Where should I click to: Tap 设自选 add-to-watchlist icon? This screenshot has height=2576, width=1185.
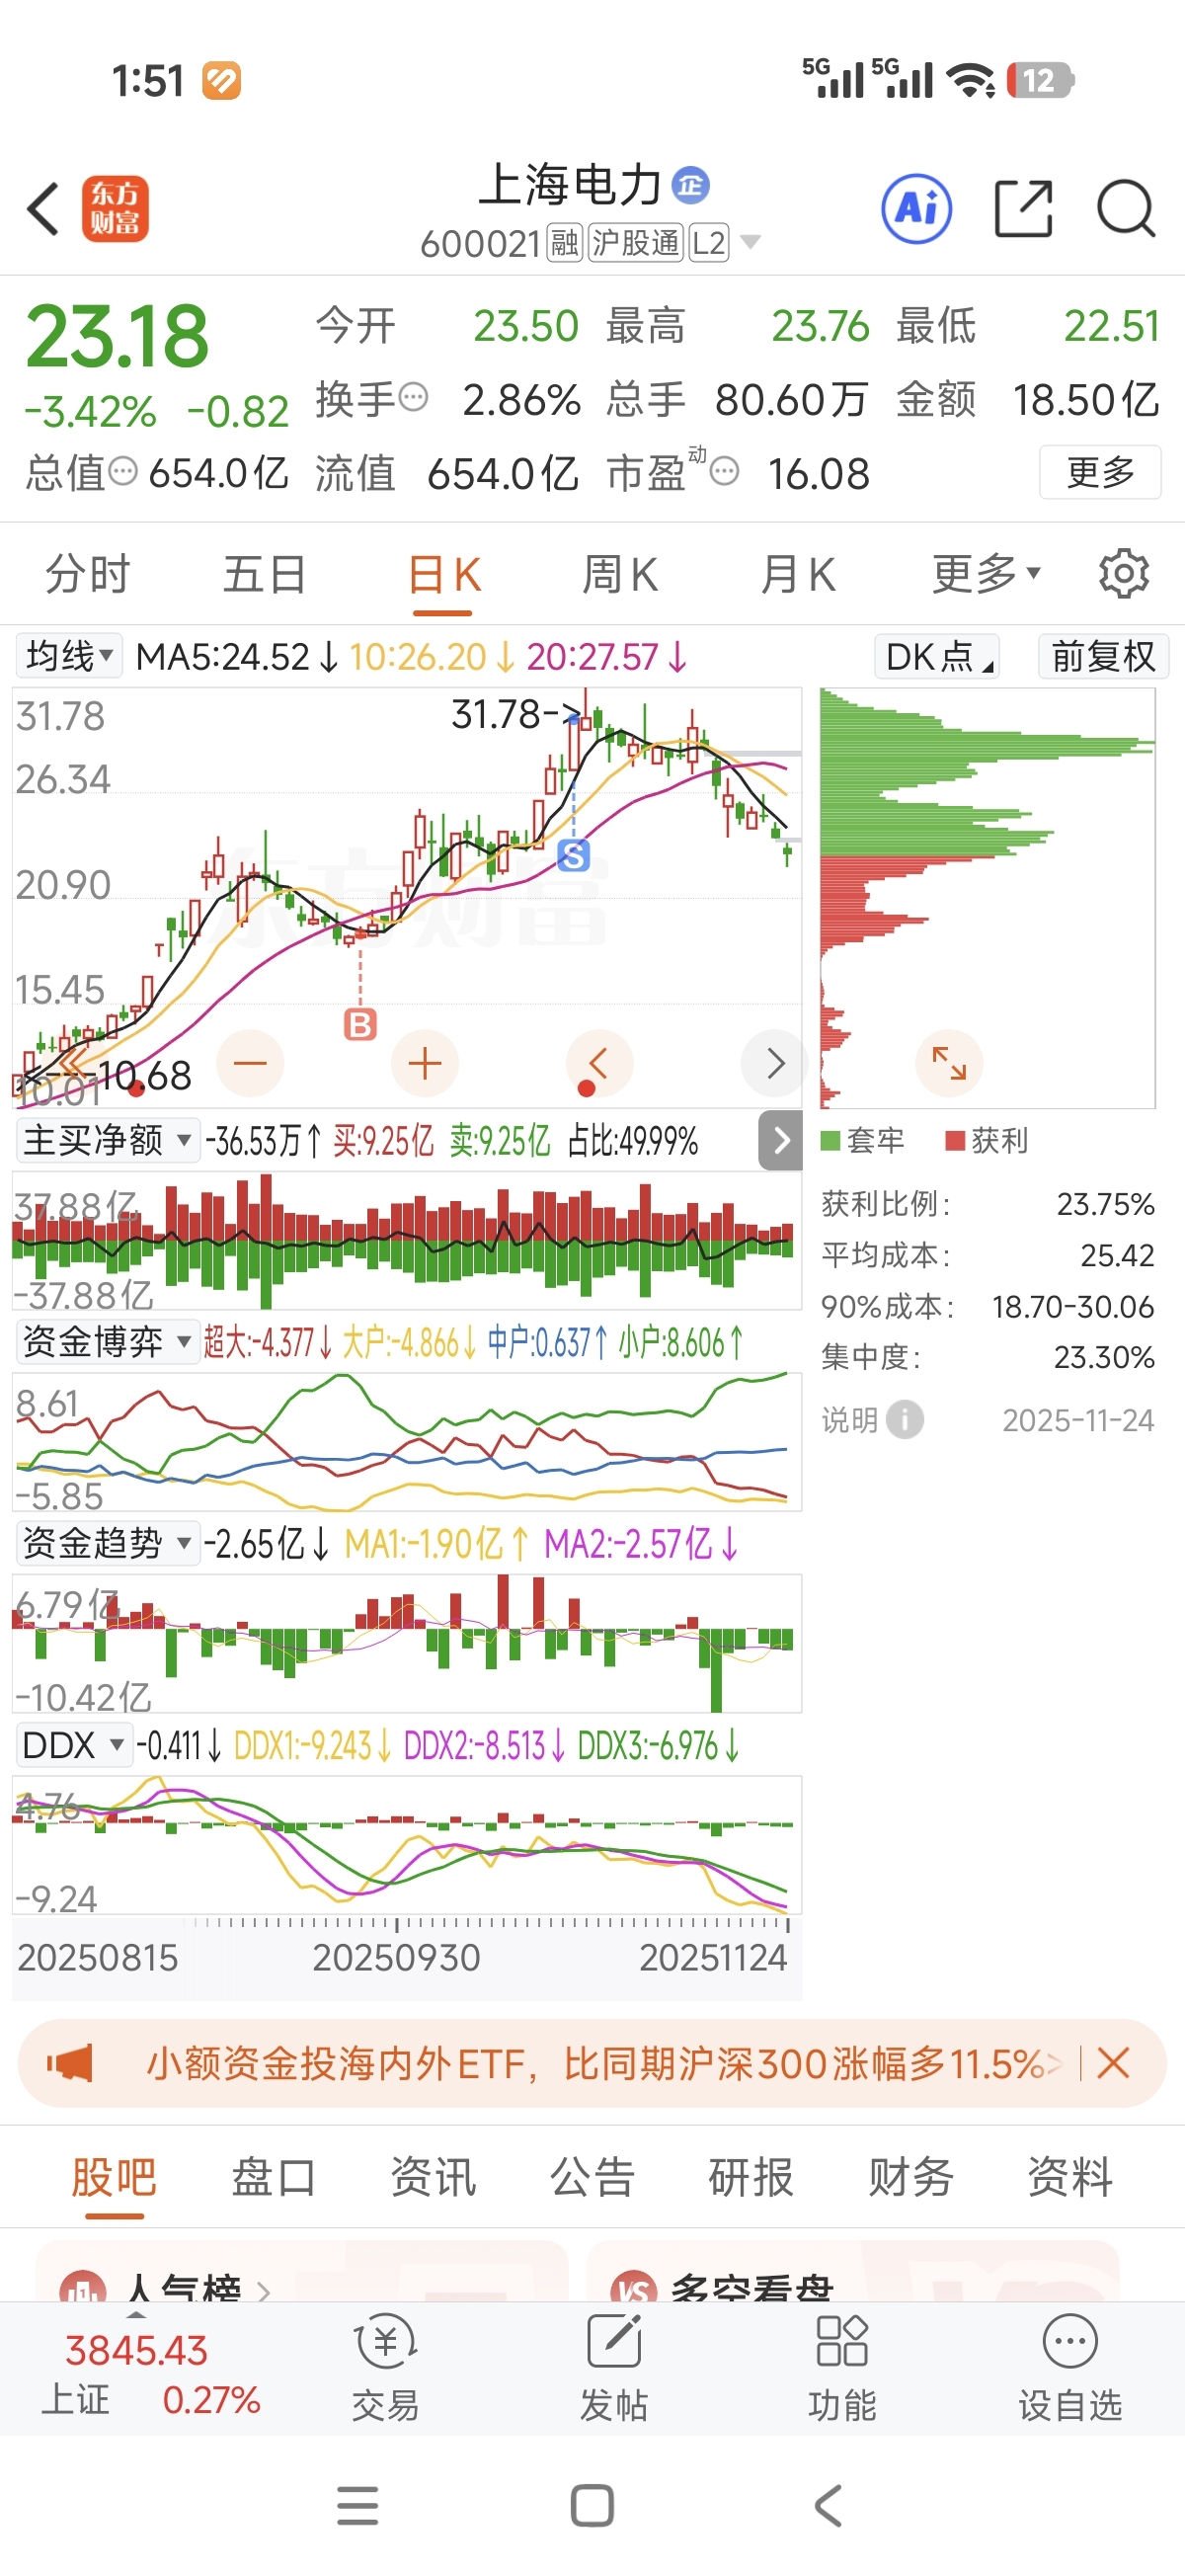pyautogui.click(x=1070, y=2367)
